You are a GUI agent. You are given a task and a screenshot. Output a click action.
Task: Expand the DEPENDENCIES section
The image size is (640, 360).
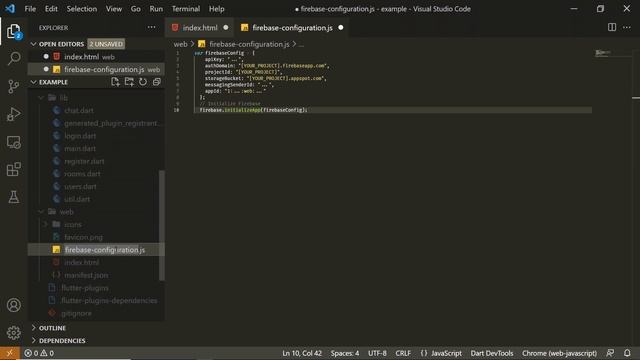point(62,340)
